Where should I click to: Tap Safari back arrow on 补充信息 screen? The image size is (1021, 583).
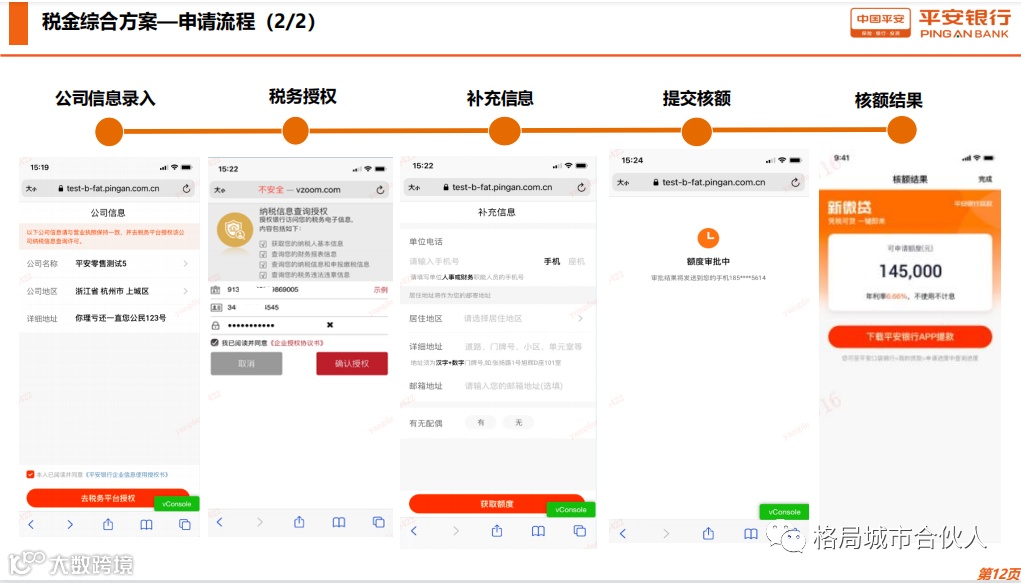point(414,531)
